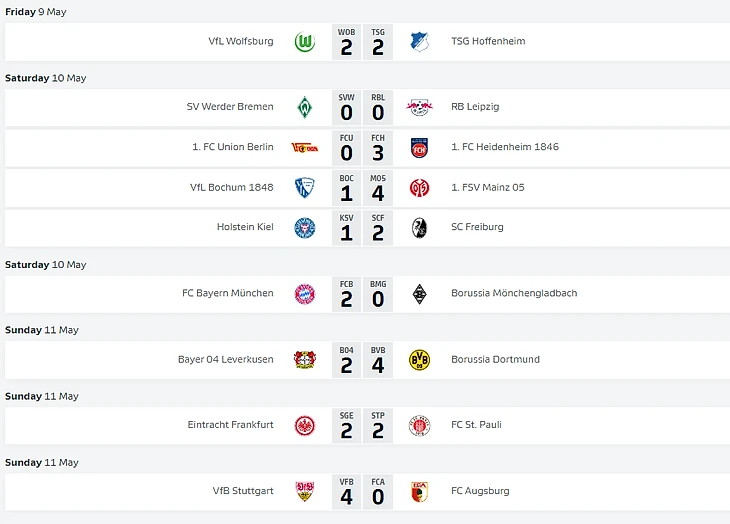Select the Borussia Dortmund BVB logo
This screenshot has width=730, height=524.
(419, 359)
